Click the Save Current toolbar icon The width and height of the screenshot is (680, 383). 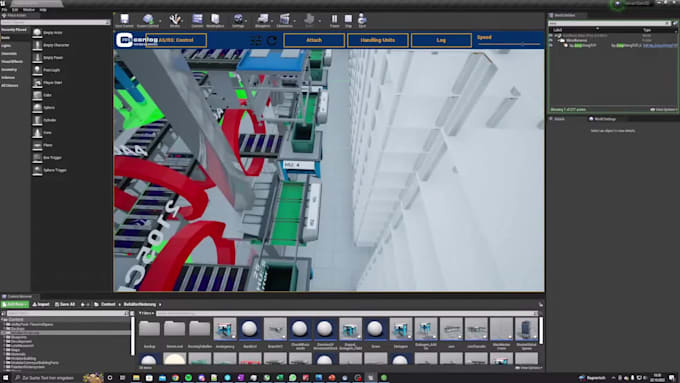pos(124,20)
